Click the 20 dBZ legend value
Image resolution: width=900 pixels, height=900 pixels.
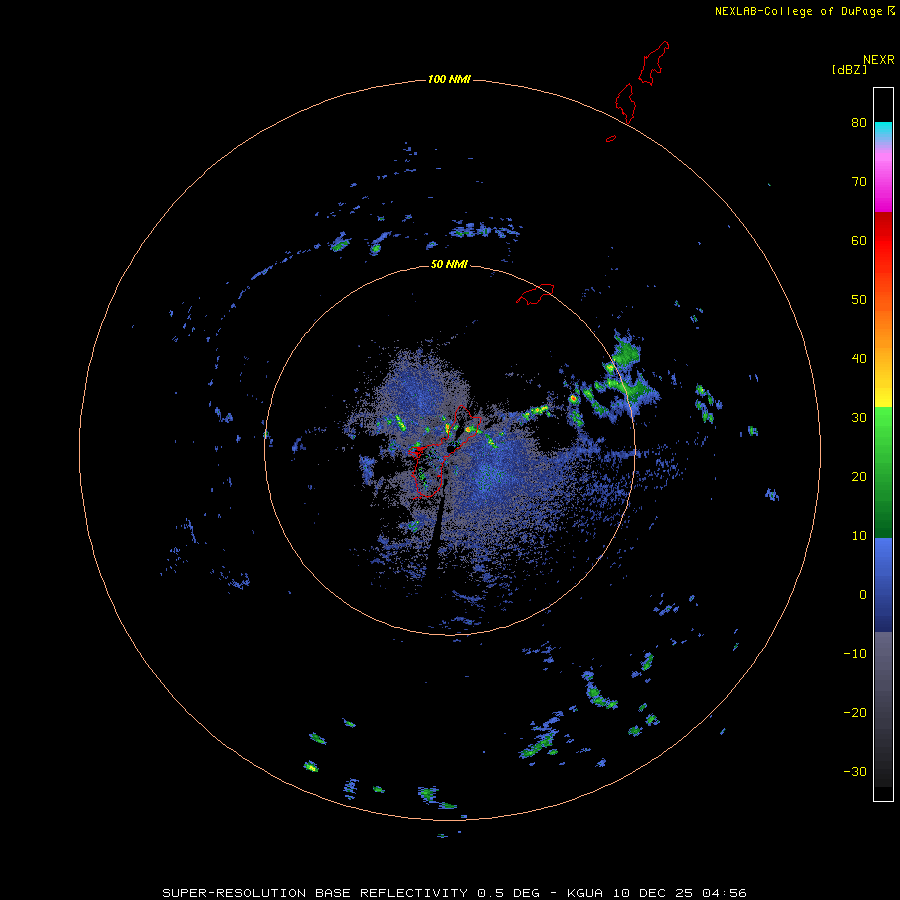point(859,477)
